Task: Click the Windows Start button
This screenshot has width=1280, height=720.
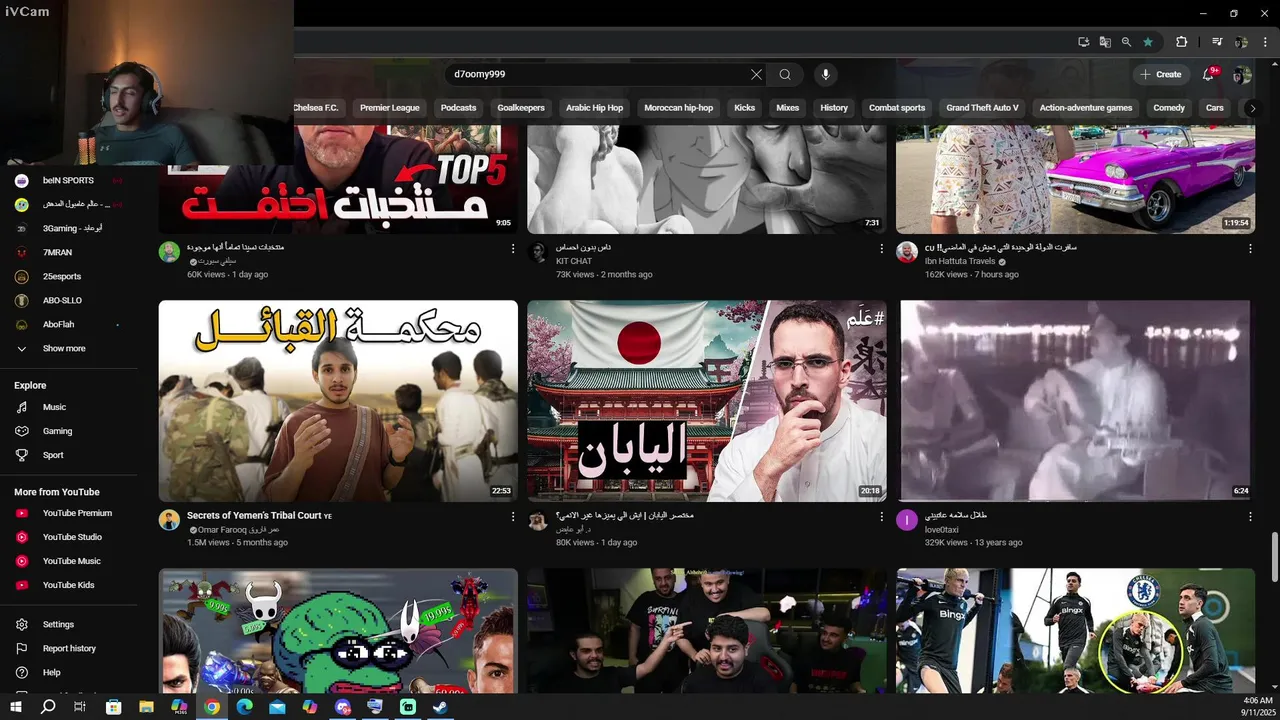Action: (16, 706)
